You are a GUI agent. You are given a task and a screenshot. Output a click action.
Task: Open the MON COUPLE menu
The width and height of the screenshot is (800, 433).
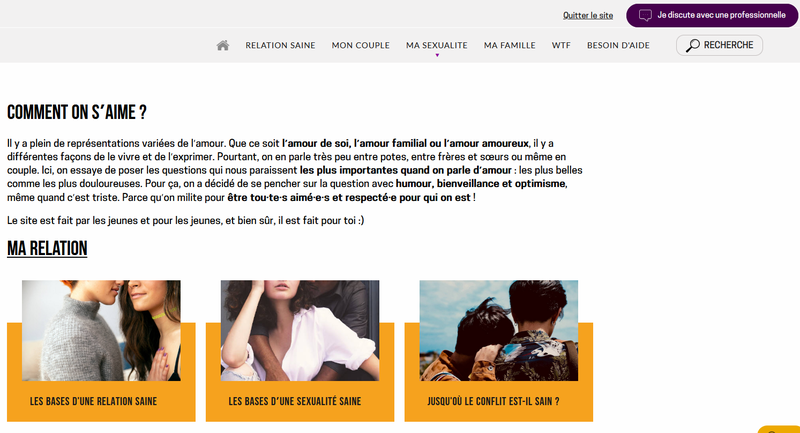click(361, 45)
